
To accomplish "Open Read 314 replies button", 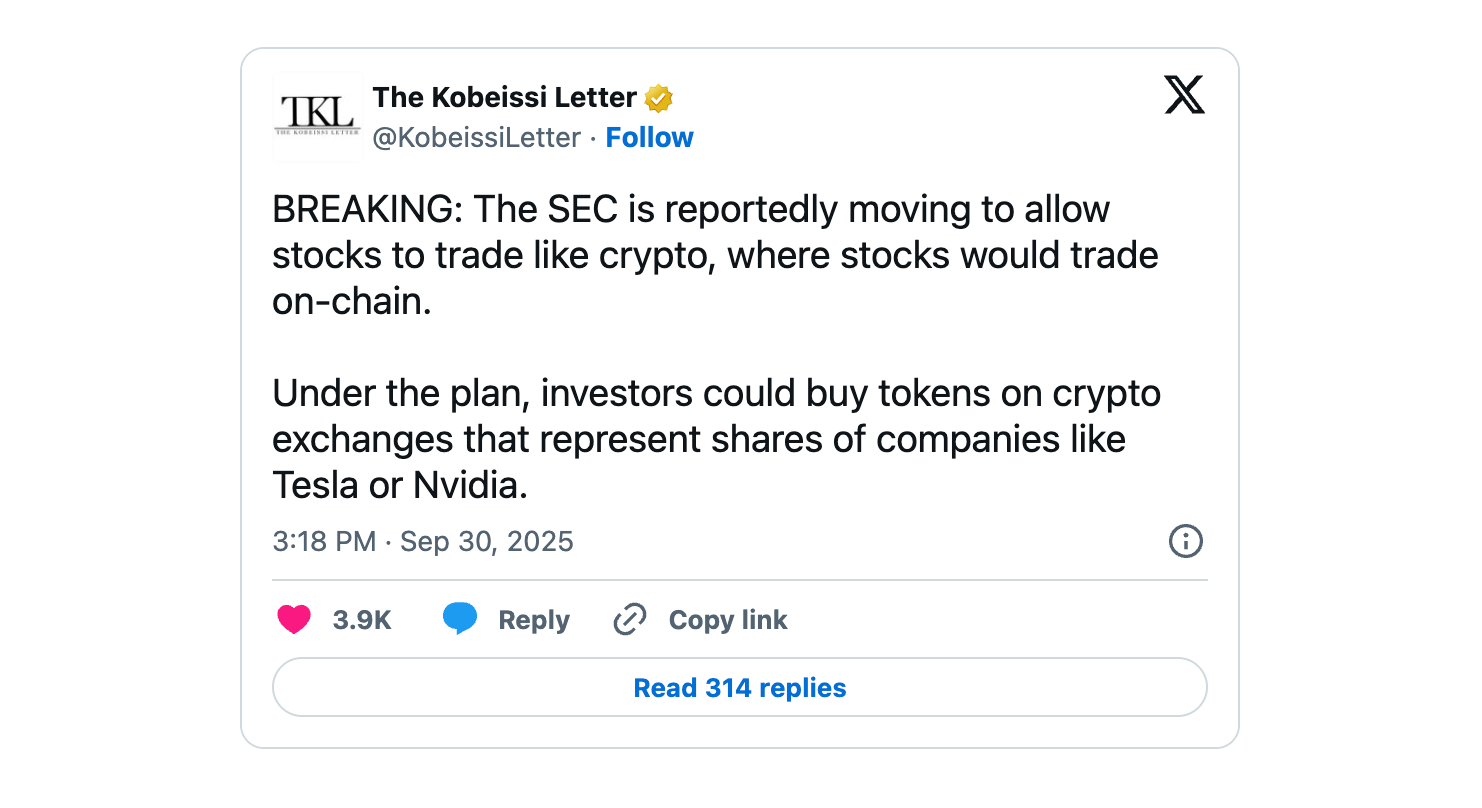I will [x=740, y=688].
